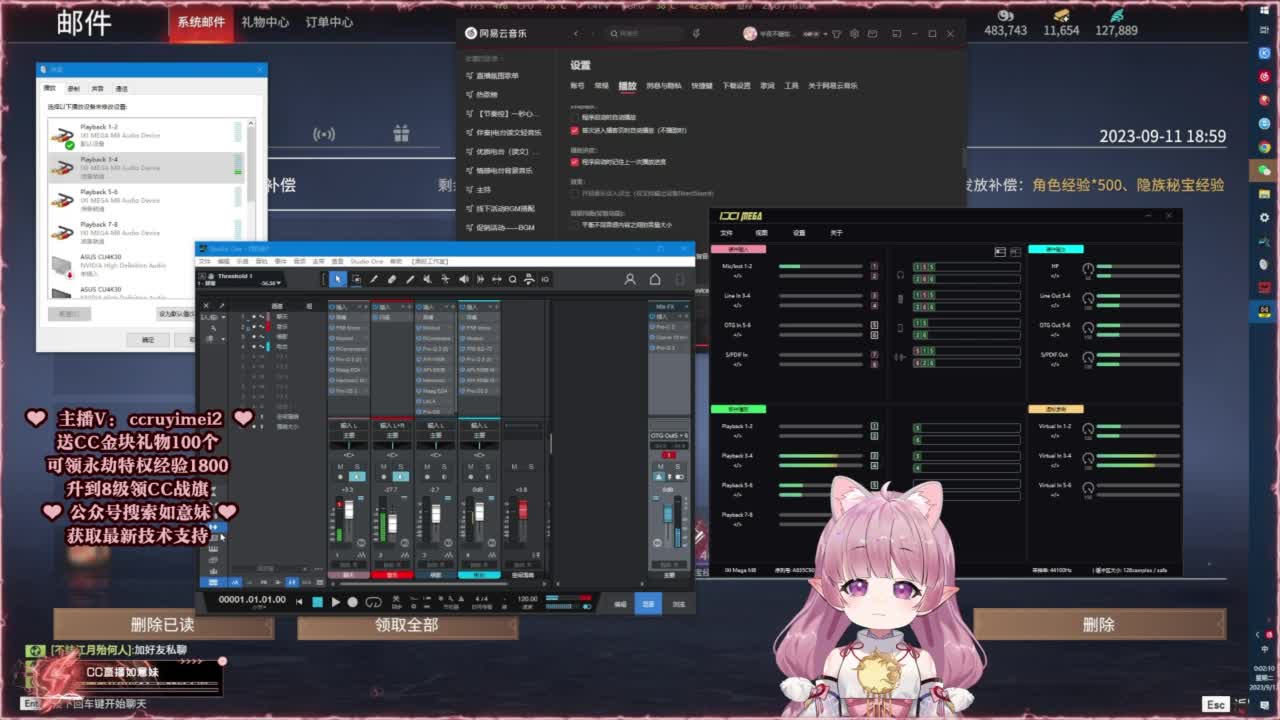
Task: Open the 编辑 view button in Studio One bottom bar
Action: point(620,604)
